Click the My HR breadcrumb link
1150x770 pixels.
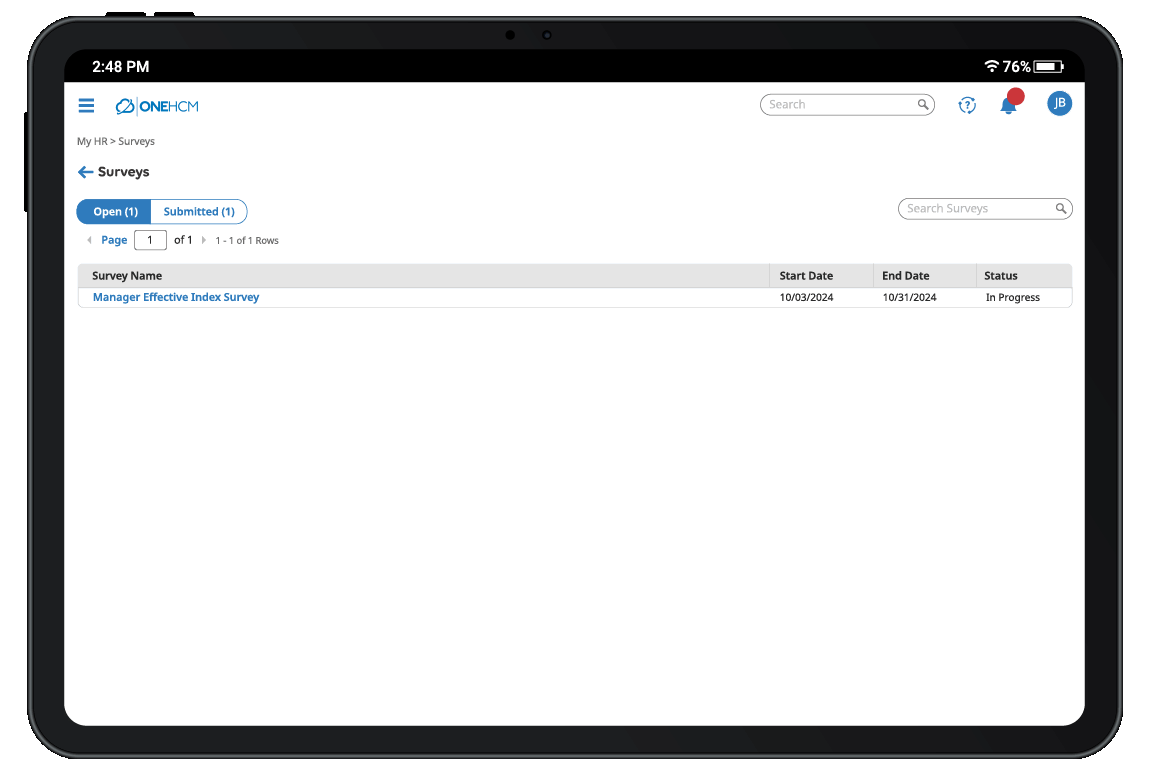tap(93, 141)
